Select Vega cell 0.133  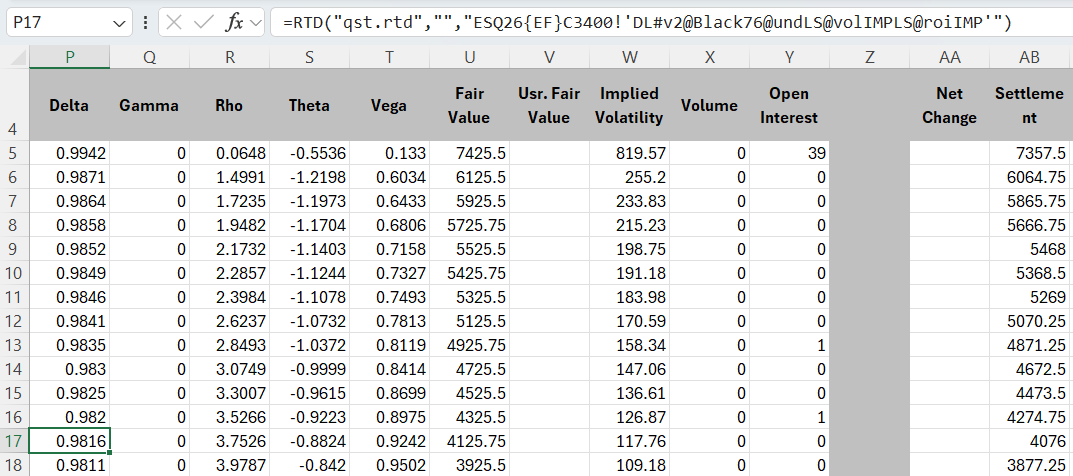[389, 153]
